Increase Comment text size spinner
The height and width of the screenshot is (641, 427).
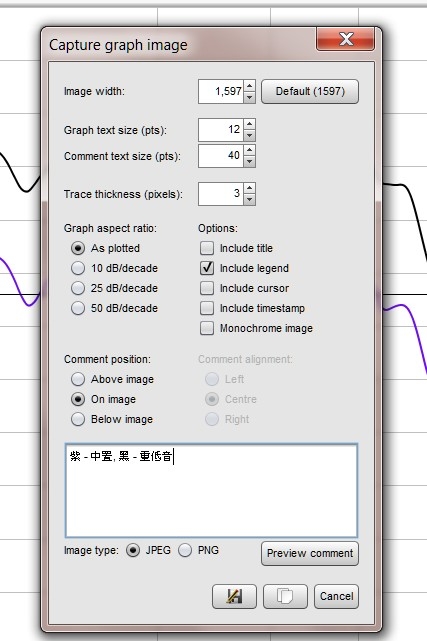pyautogui.click(x=249, y=150)
